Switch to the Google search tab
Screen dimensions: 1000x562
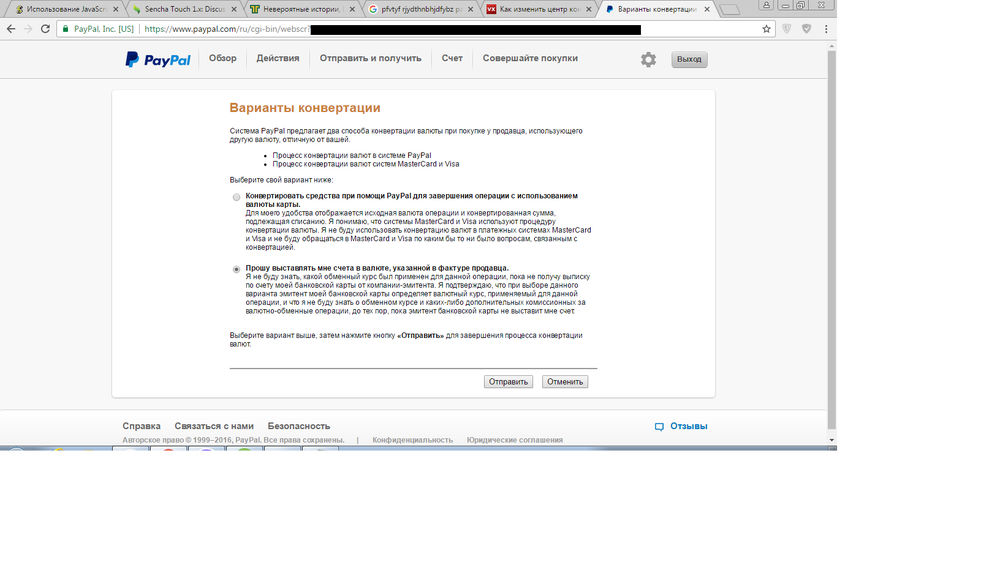(421, 10)
